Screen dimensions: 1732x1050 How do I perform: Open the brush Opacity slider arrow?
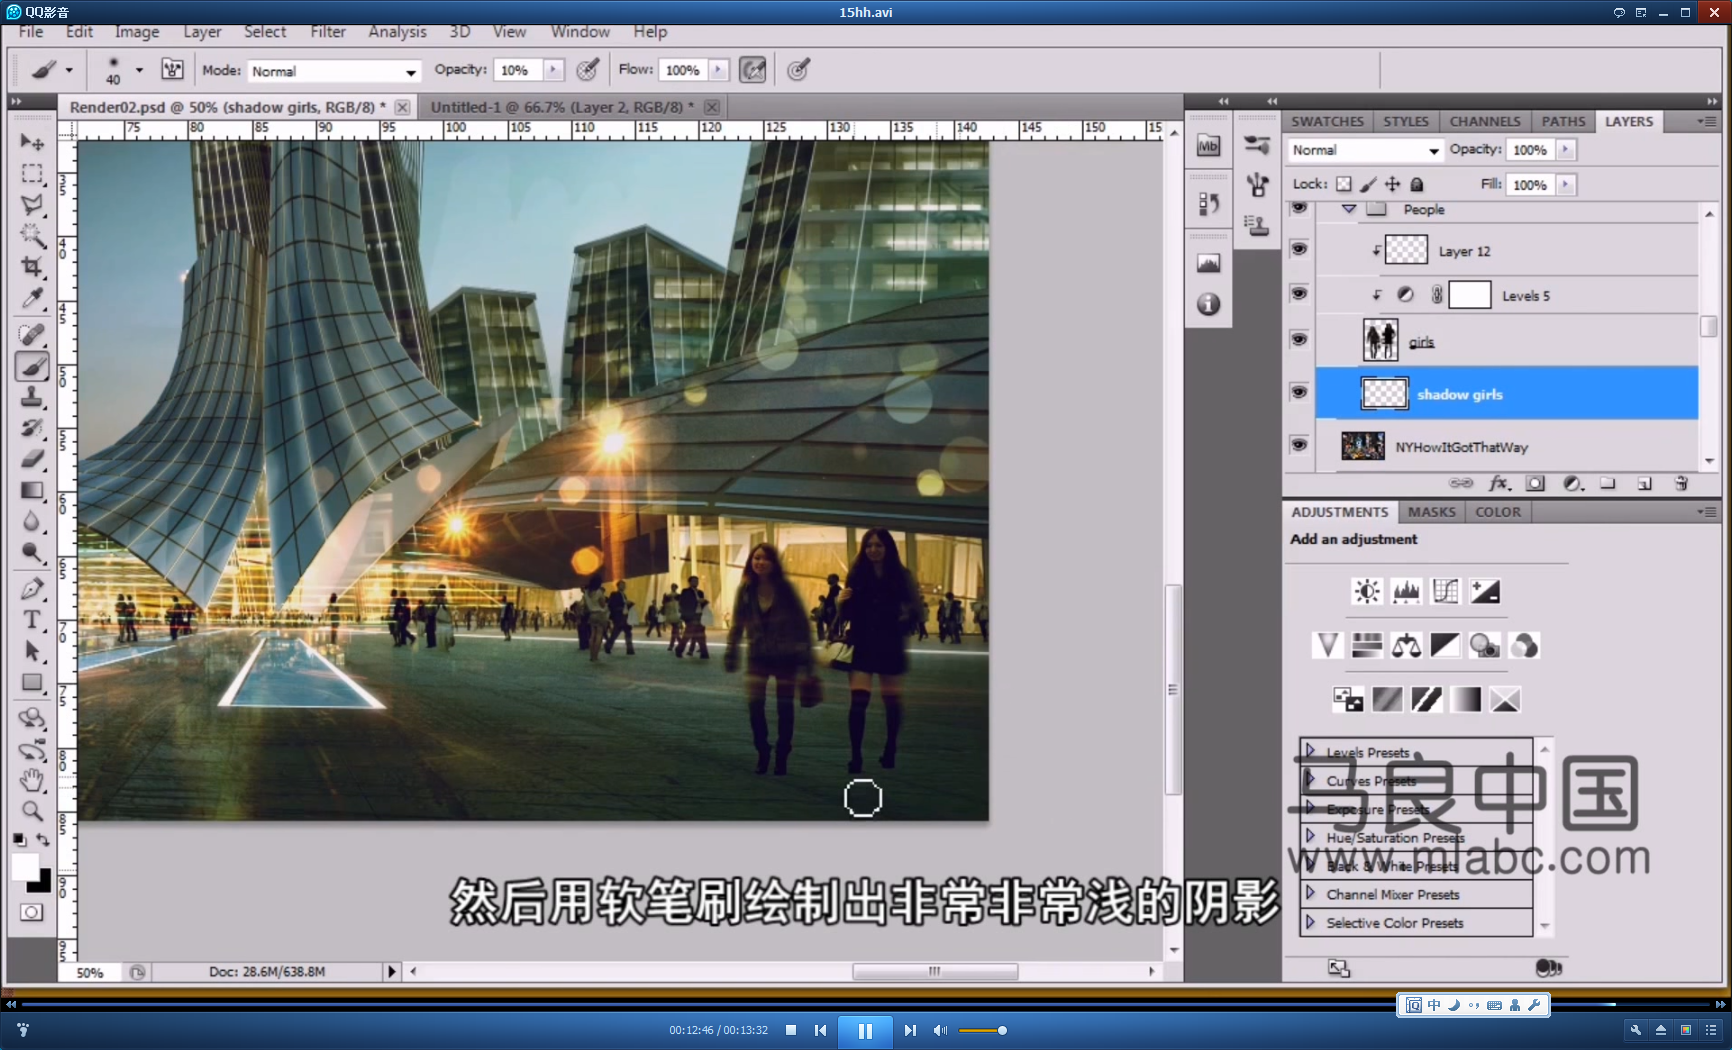[x=553, y=70]
